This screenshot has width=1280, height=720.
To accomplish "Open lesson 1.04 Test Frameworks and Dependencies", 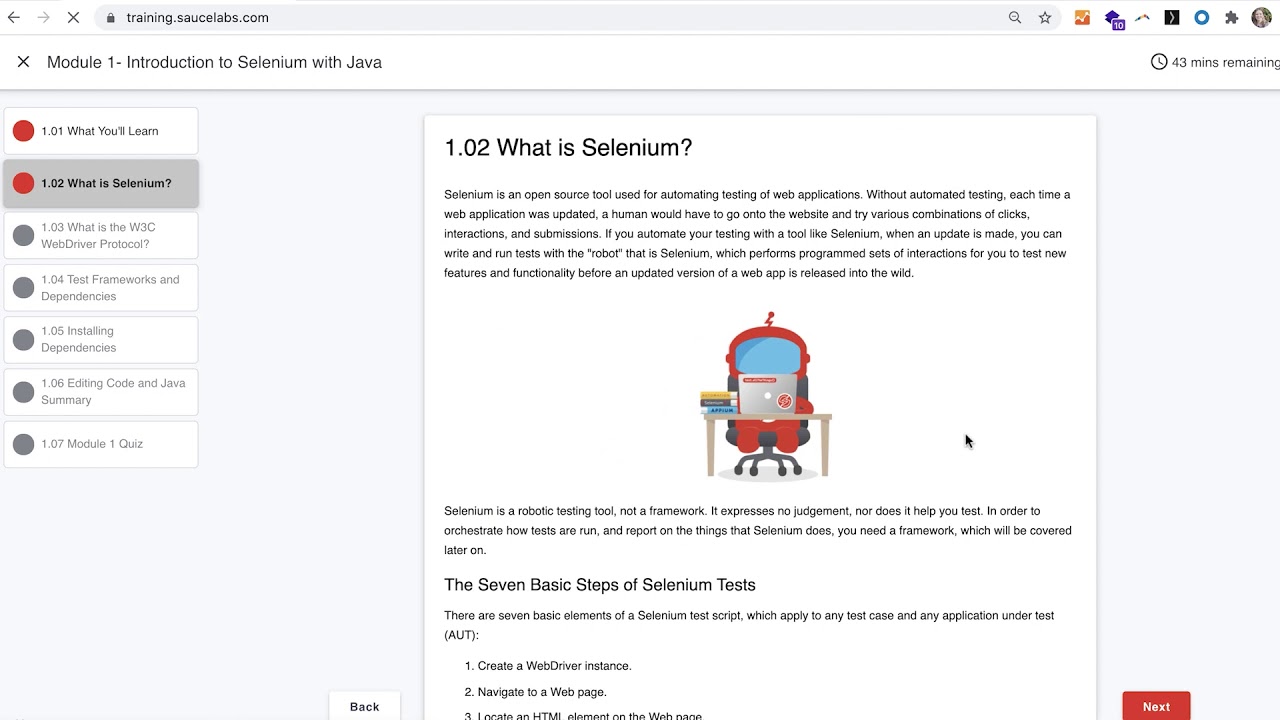I will coord(101,287).
